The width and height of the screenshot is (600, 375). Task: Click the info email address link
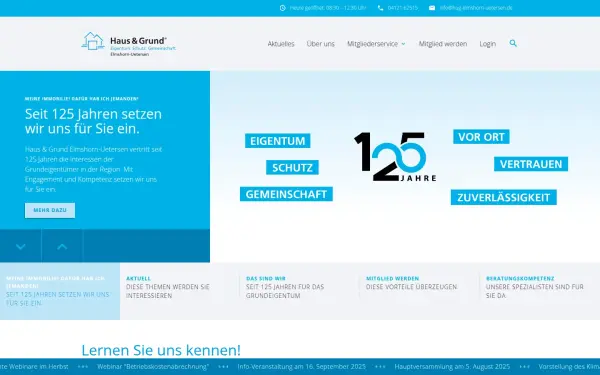click(476, 8)
